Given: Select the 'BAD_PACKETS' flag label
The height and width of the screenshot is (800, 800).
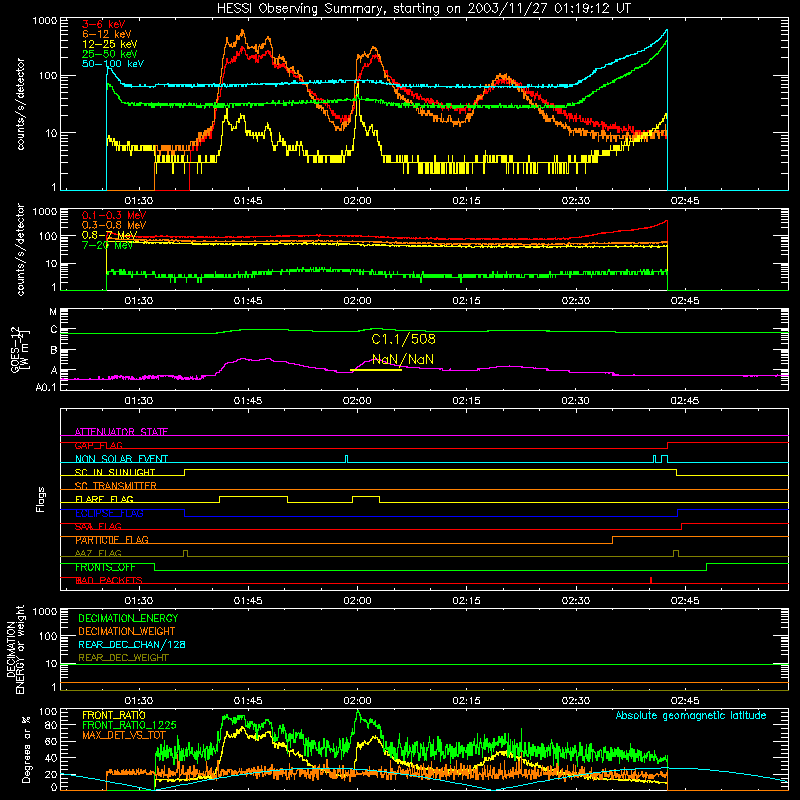Looking at the screenshot, I should pos(109,580).
